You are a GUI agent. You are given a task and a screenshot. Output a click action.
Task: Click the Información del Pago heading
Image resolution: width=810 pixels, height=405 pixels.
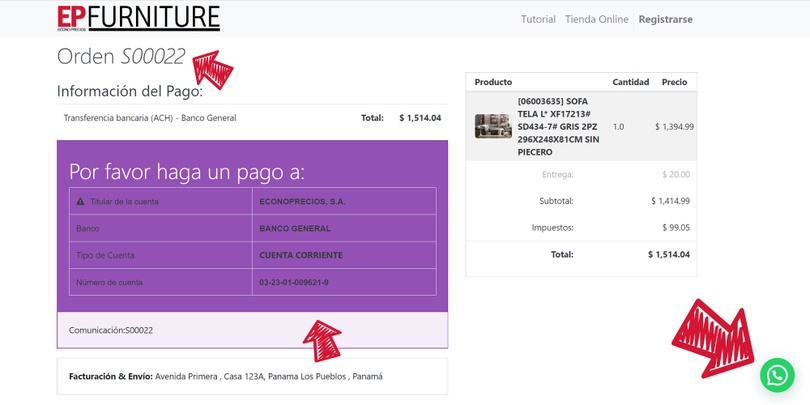(130, 91)
